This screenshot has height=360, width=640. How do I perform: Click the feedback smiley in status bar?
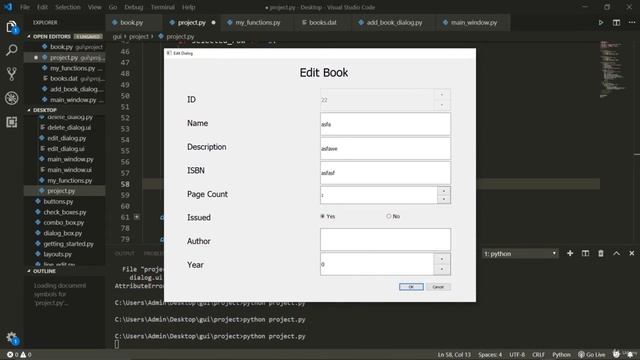pos(616,354)
